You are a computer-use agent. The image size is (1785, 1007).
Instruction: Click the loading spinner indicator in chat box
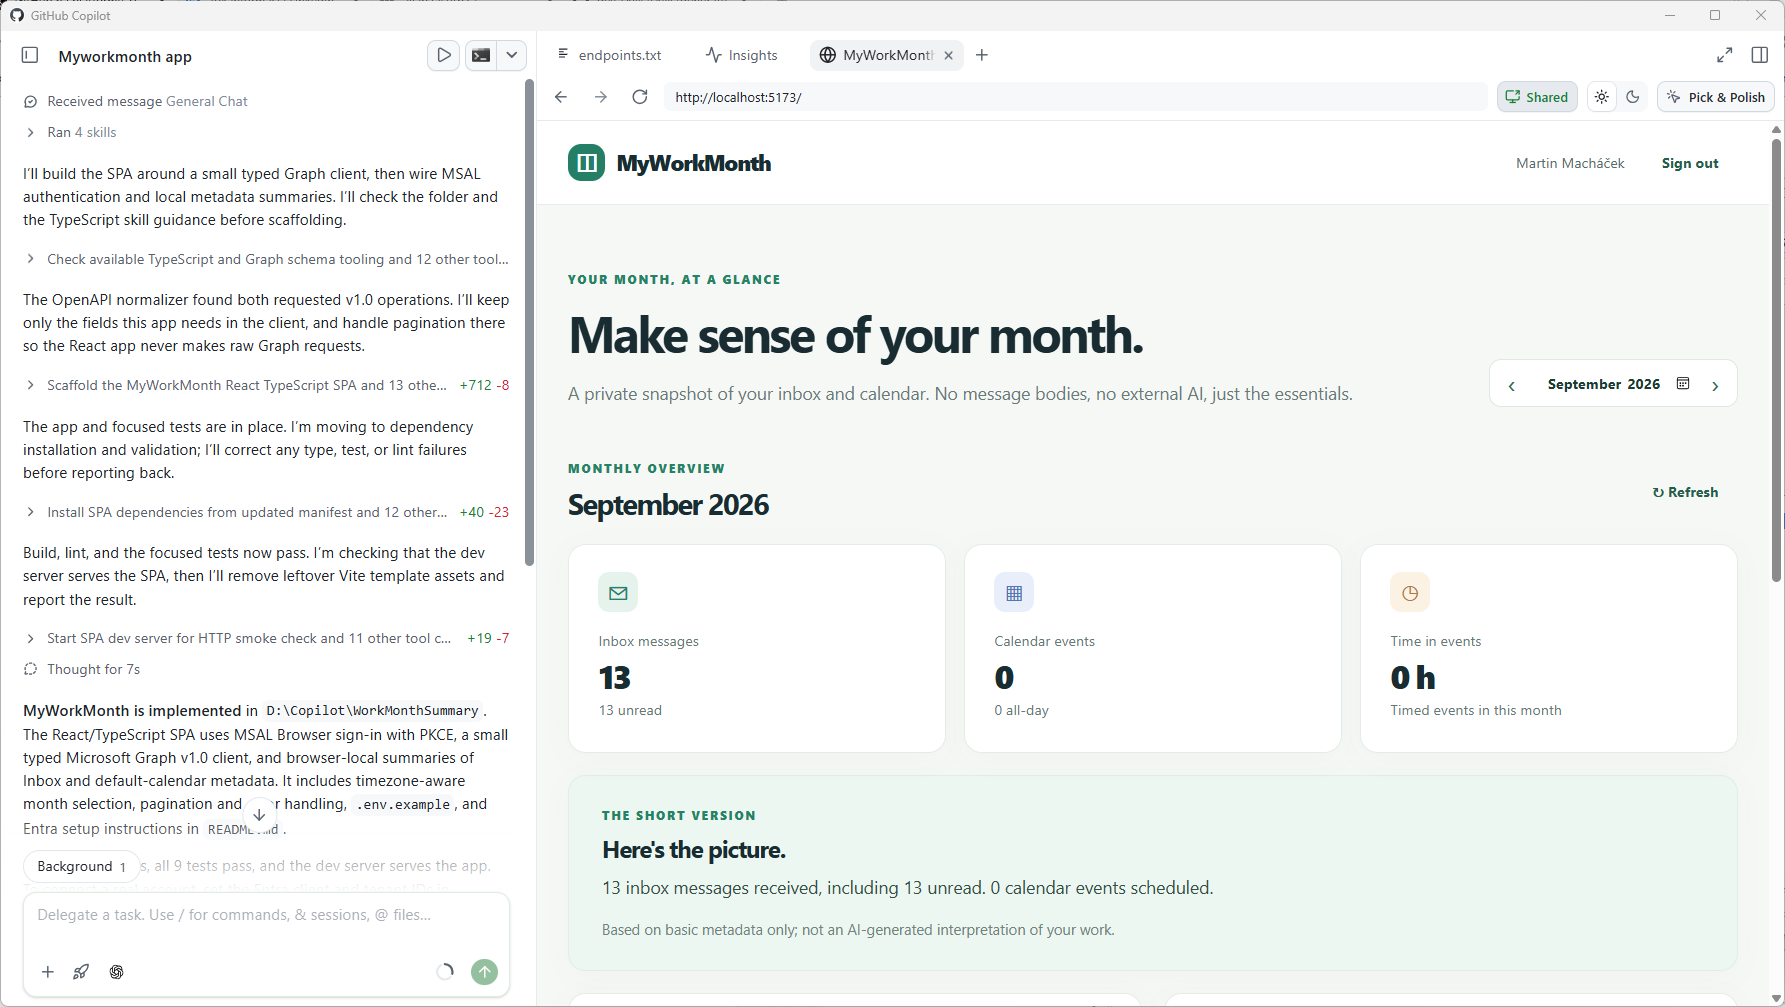(x=445, y=971)
